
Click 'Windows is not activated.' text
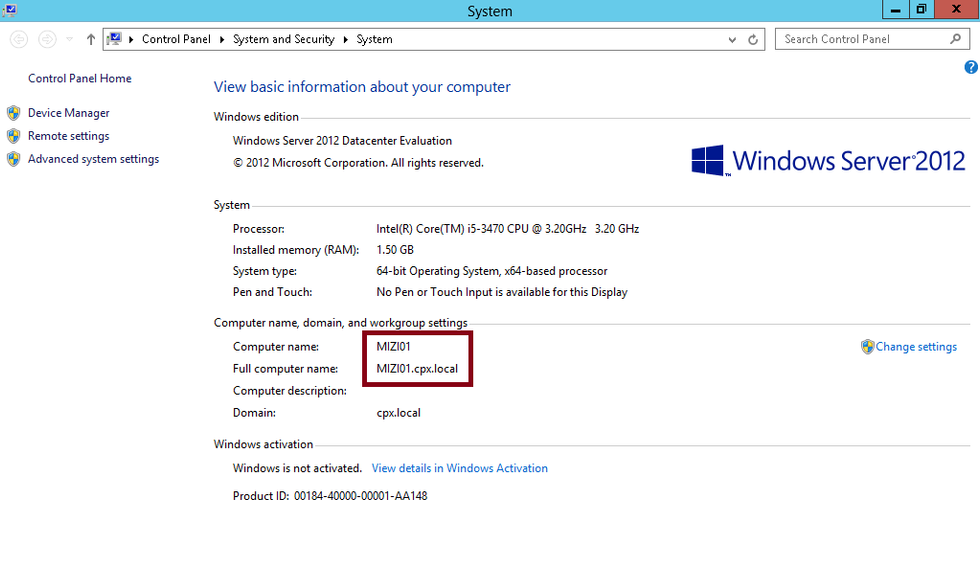[x=298, y=468]
